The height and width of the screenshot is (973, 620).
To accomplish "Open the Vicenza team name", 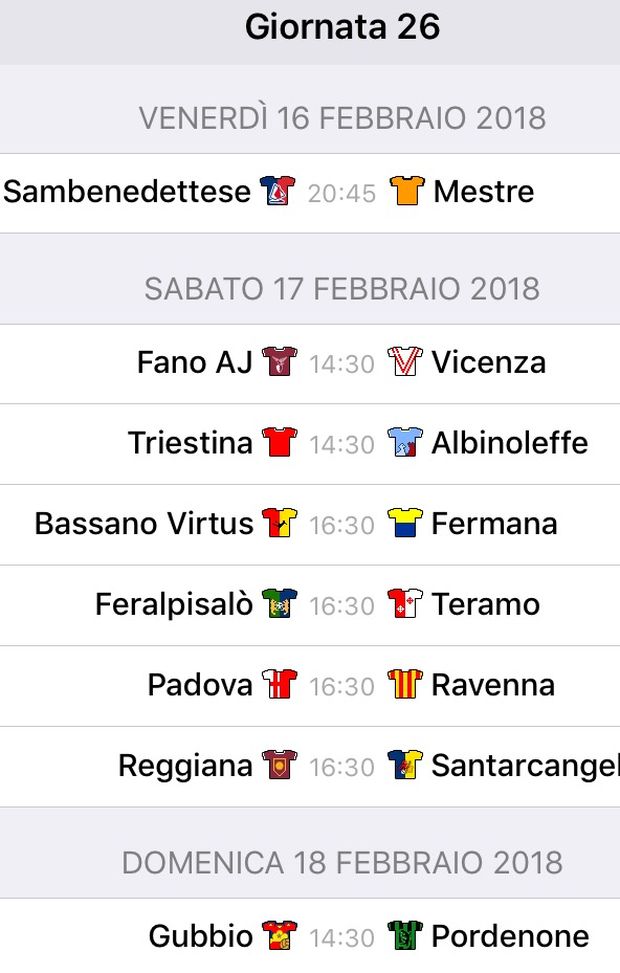I will pyautogui.click(x=489, y=362).
